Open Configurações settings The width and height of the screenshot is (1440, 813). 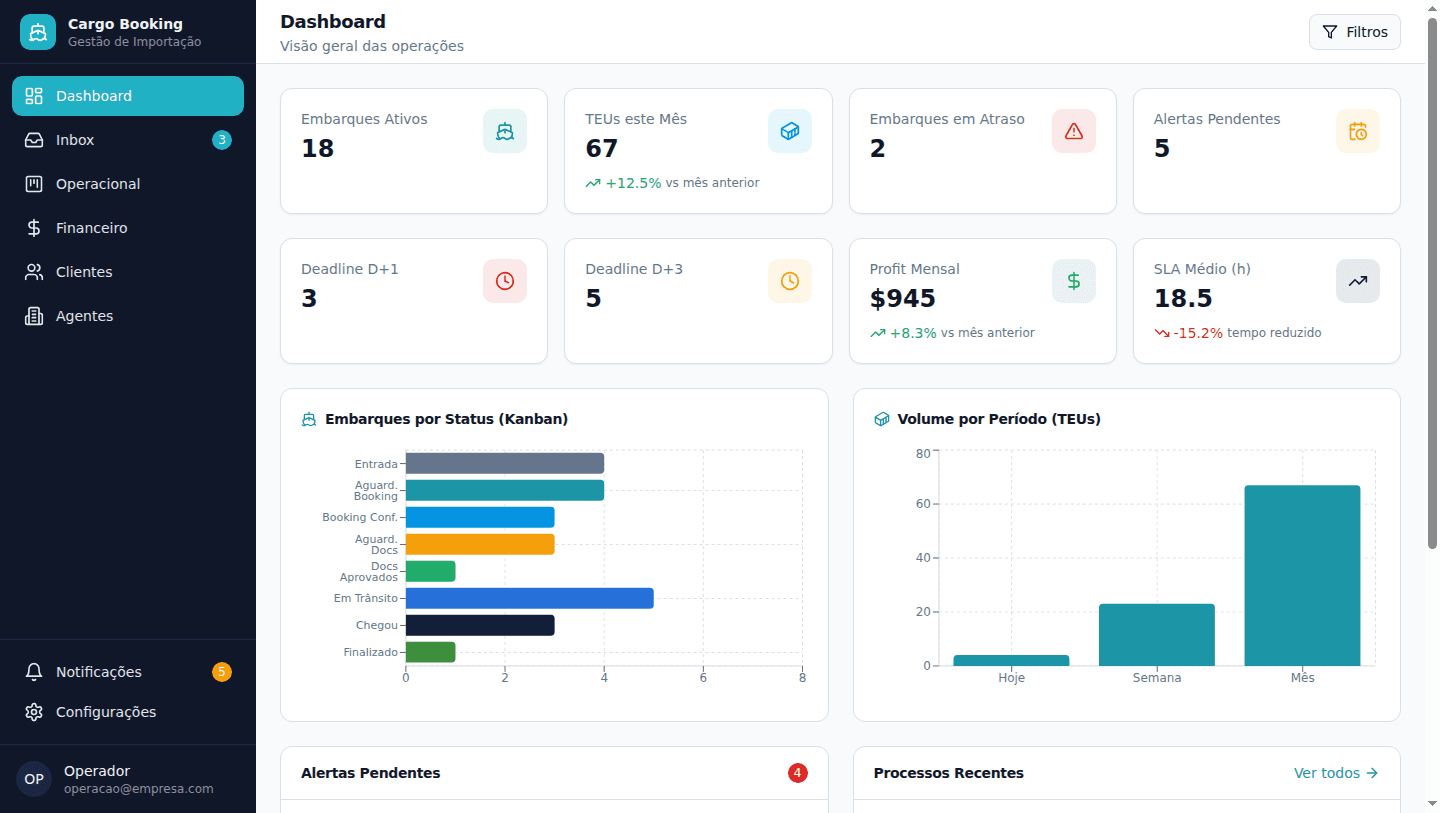tap(128, 712)
